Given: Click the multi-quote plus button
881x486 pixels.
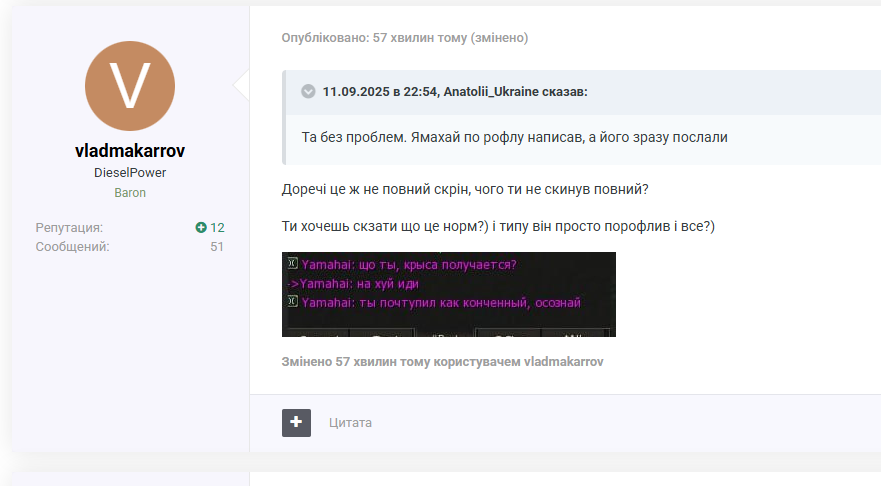Looking at the screenshot, I should click(x=296, y=423).
